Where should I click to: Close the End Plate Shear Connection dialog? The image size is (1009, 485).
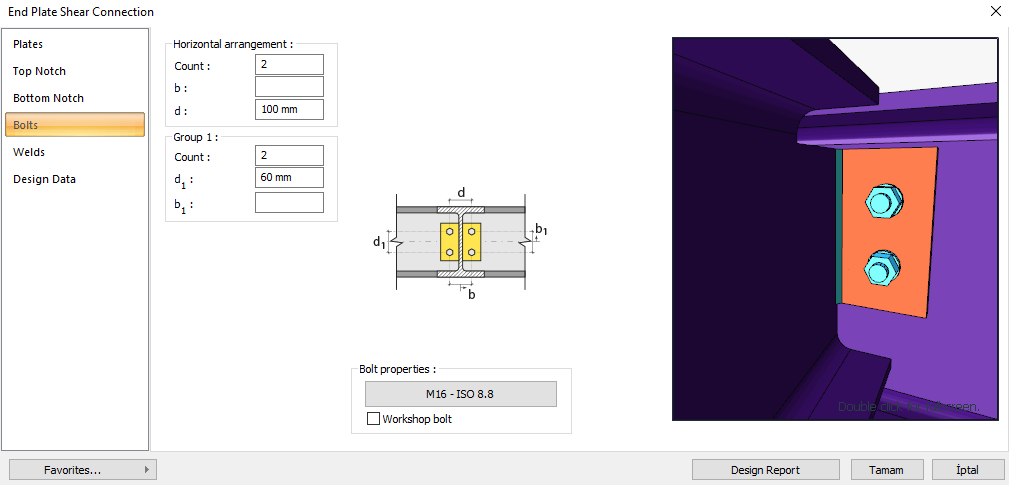994,11
